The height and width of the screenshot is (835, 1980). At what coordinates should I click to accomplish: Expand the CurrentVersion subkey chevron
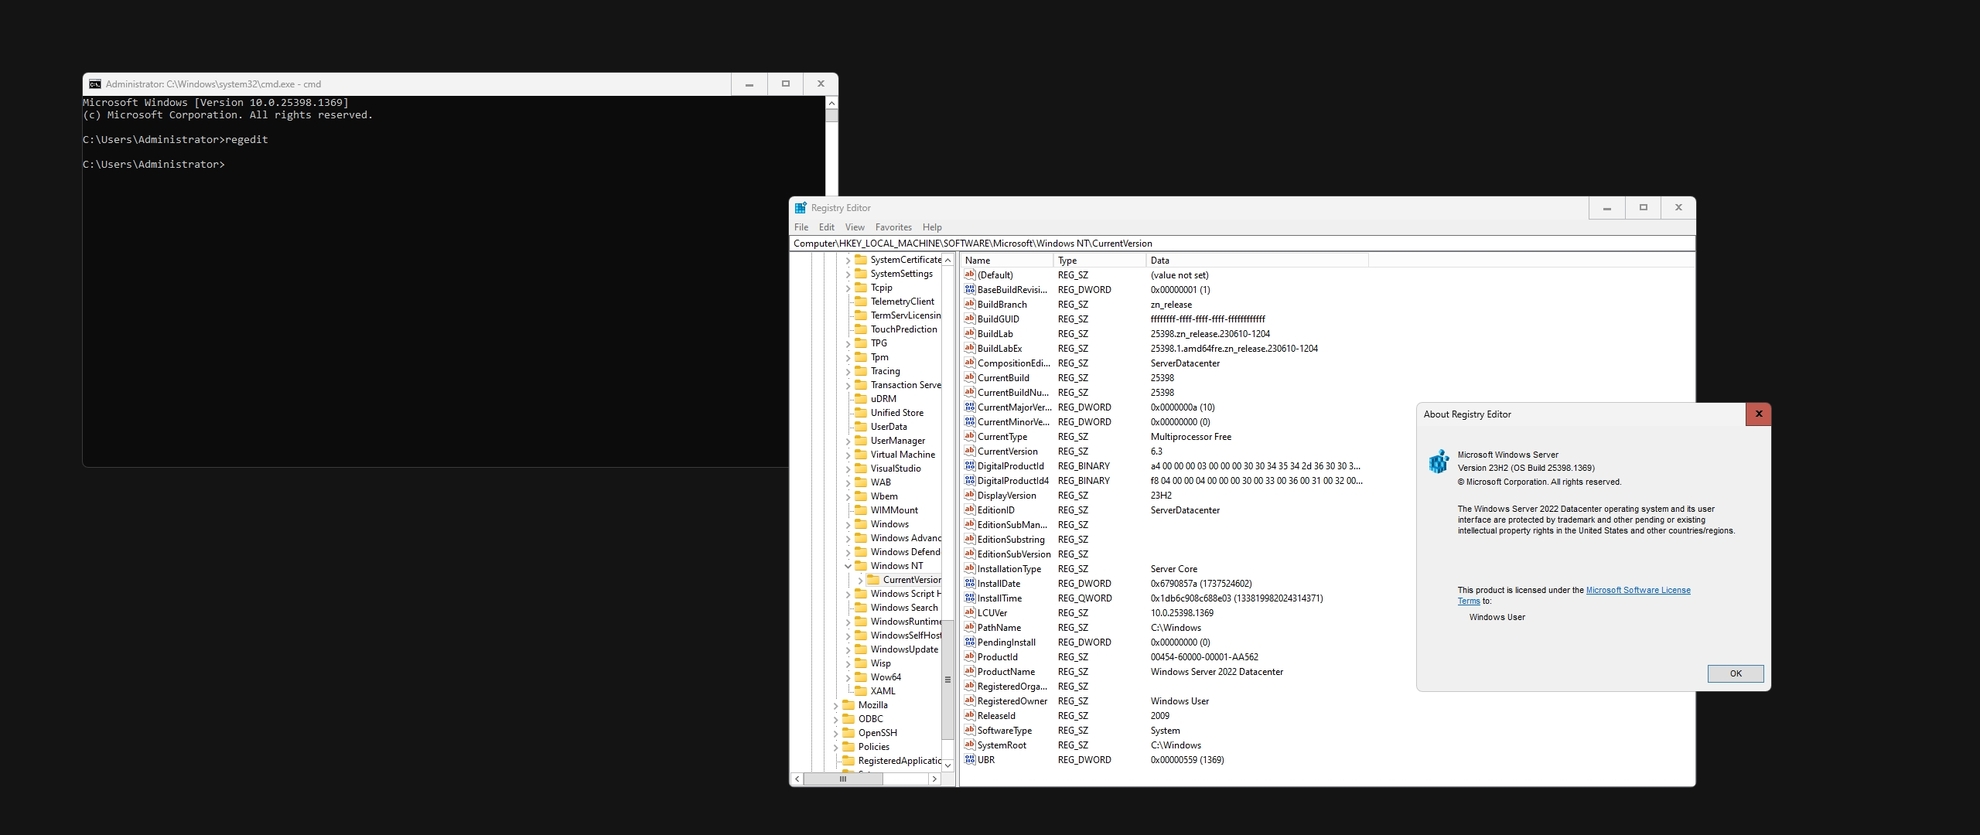tap(860, 580)
